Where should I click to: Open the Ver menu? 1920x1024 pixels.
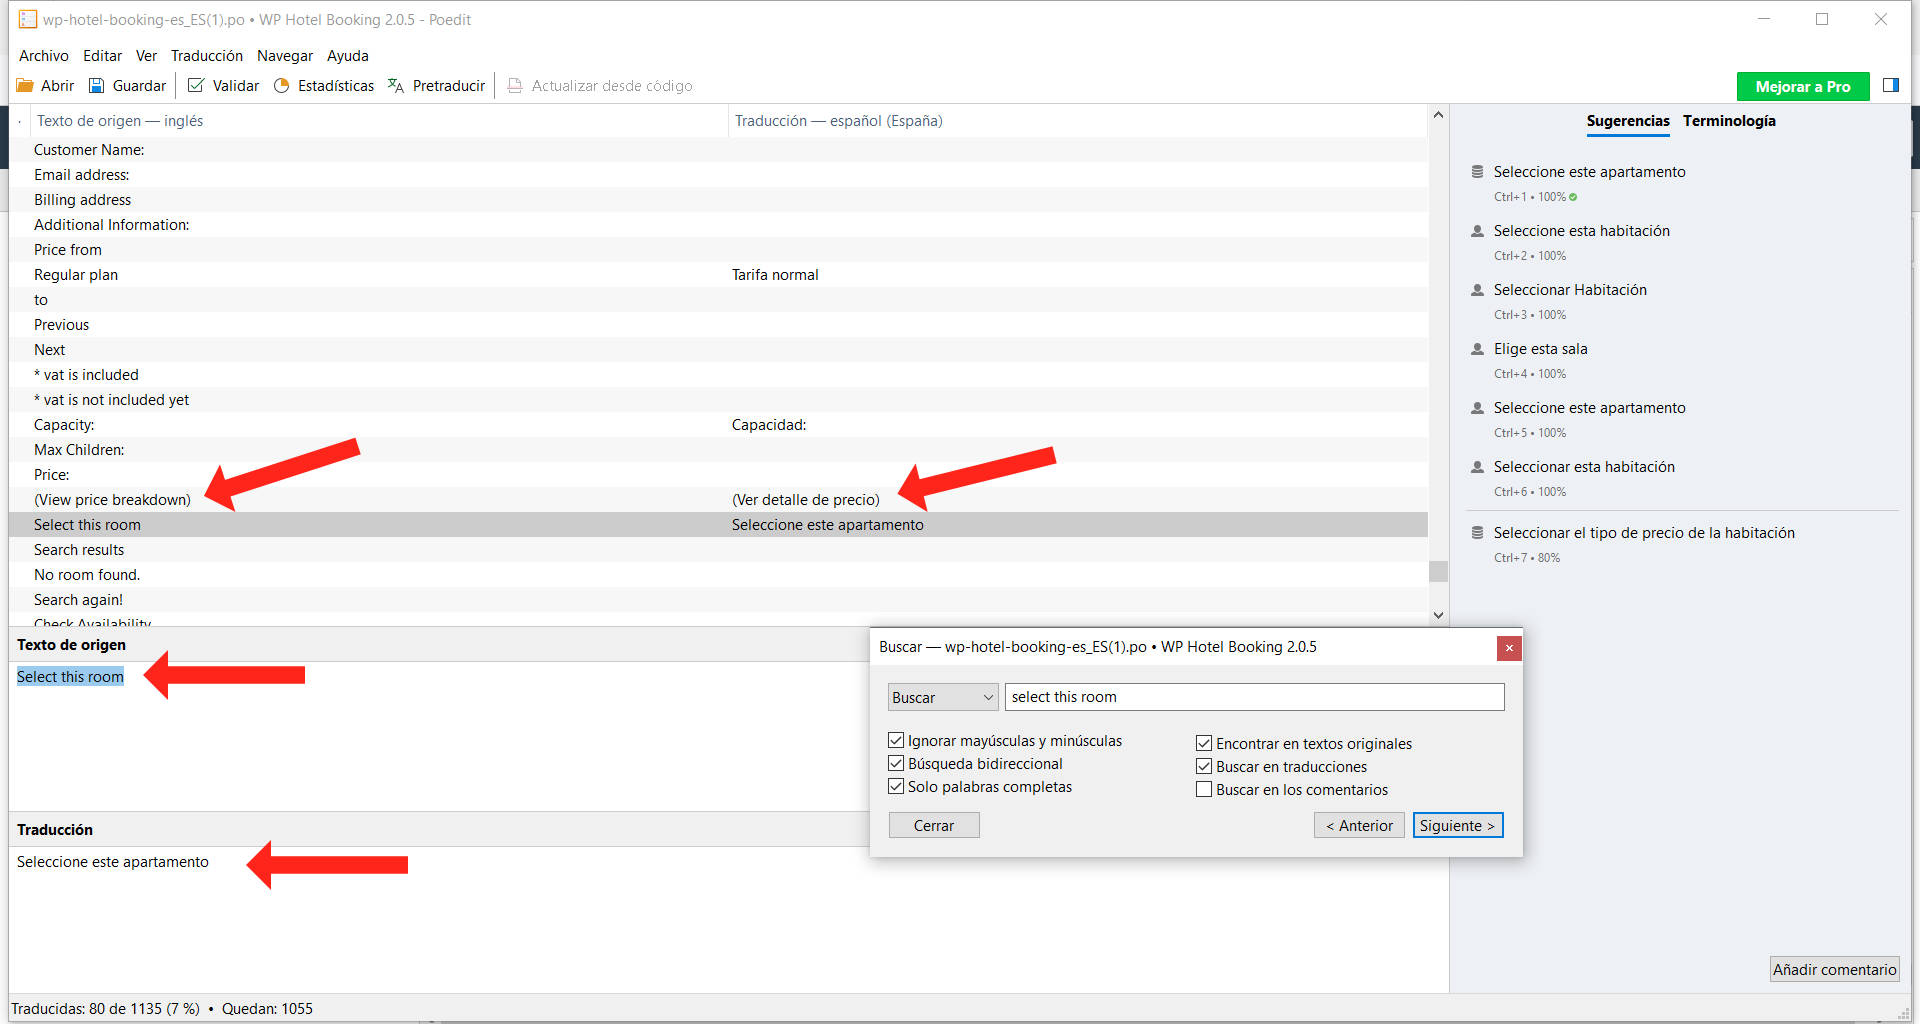click(x=146, y=56)
